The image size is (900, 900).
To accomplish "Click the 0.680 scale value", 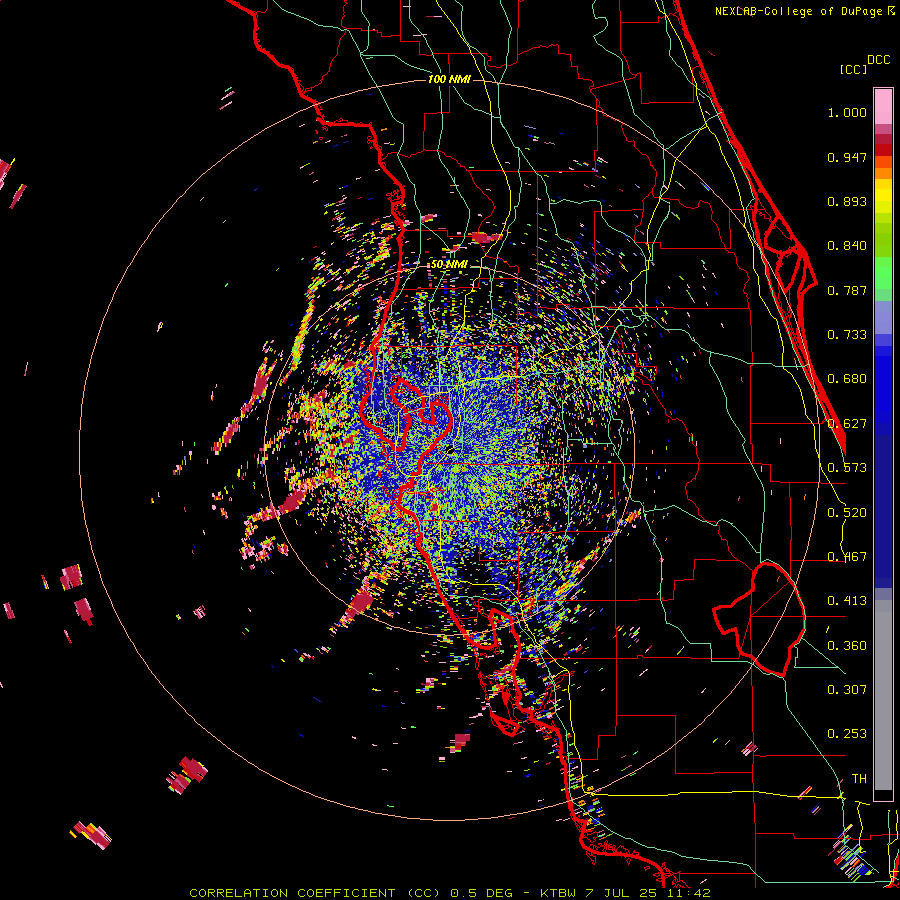I will [x=847, y=379].
